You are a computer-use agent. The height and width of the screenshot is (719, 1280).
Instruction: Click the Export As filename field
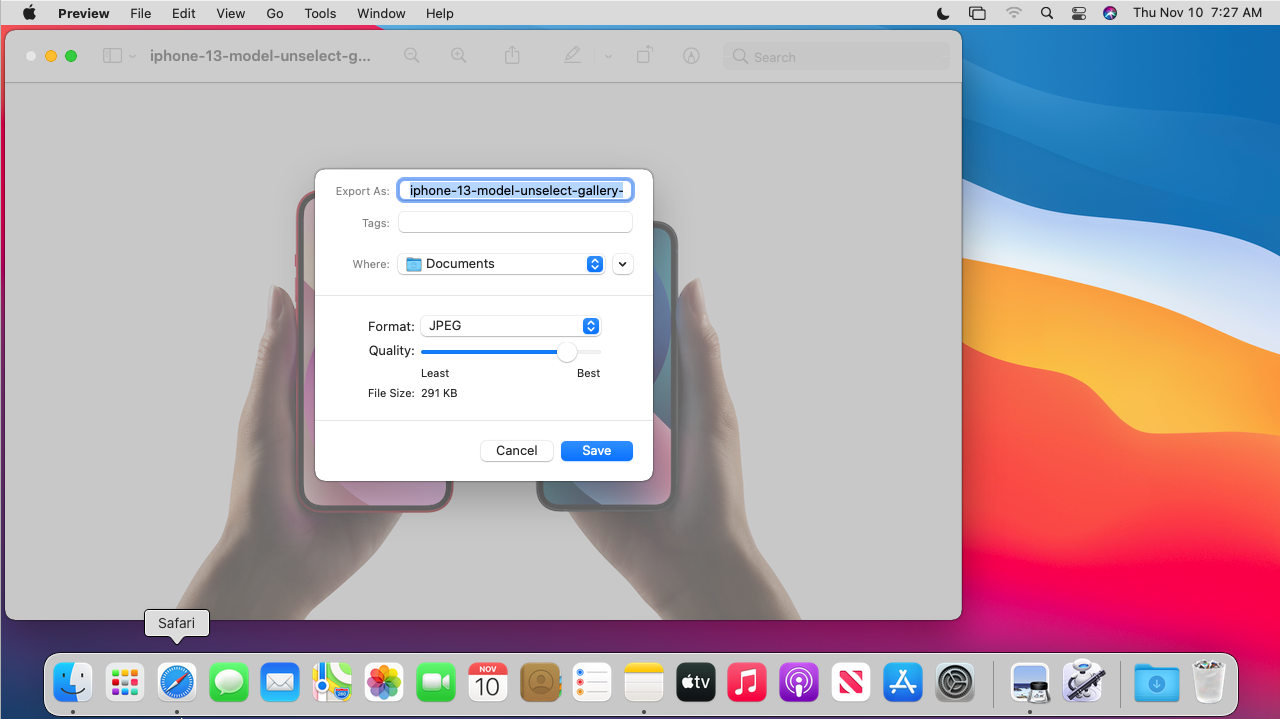point(515,190)
